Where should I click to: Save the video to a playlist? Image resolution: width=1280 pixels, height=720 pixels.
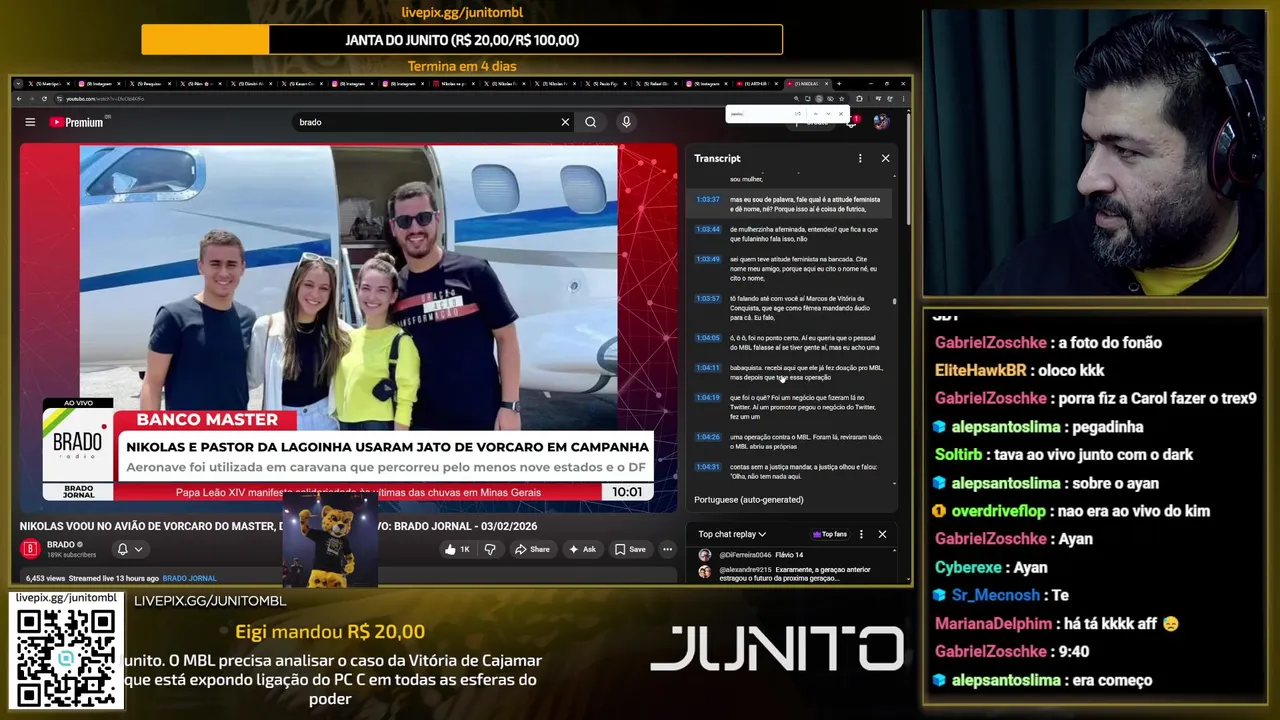coord(631,549)
